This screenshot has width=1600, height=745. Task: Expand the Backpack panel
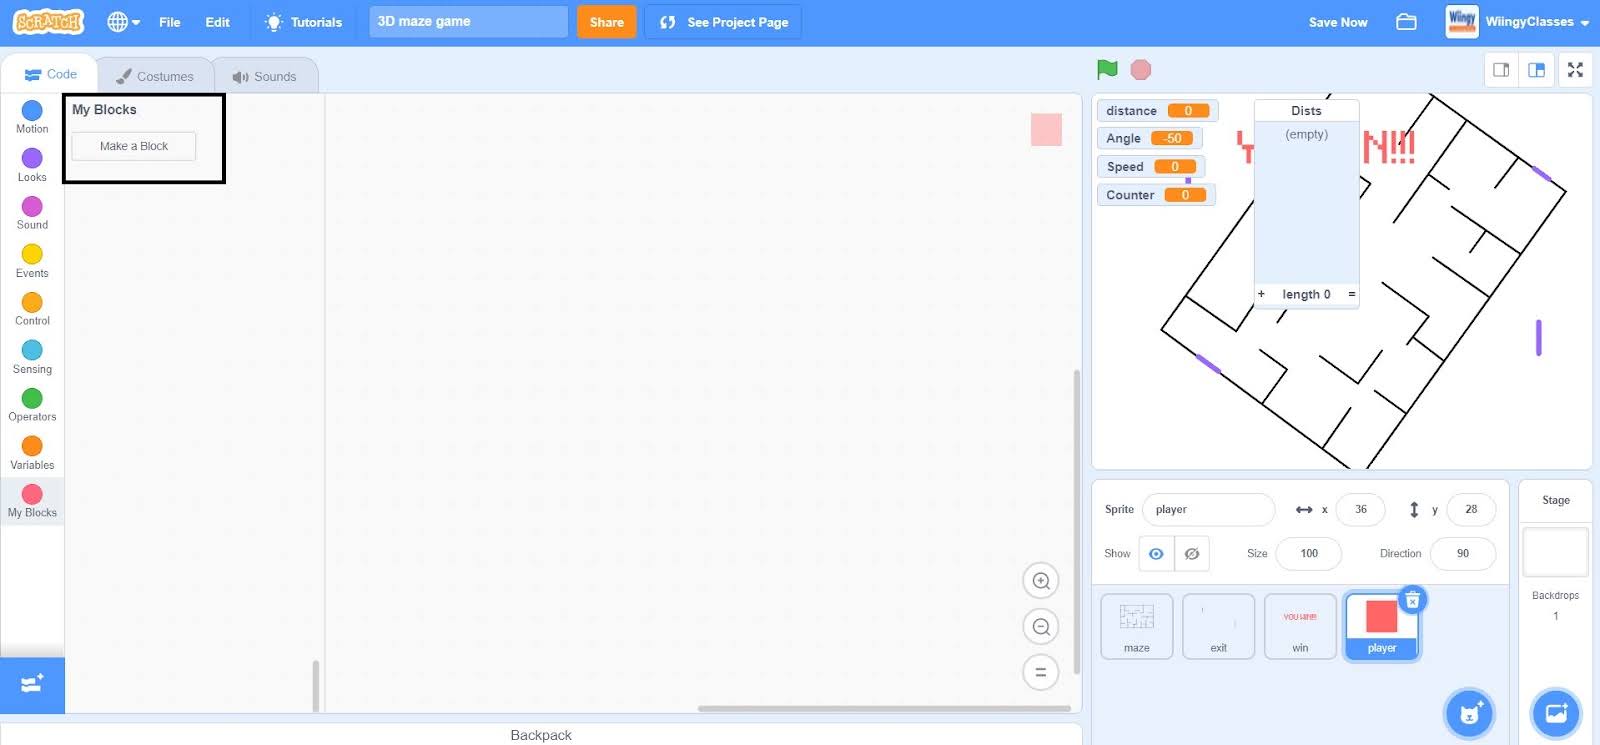(541, 734)
